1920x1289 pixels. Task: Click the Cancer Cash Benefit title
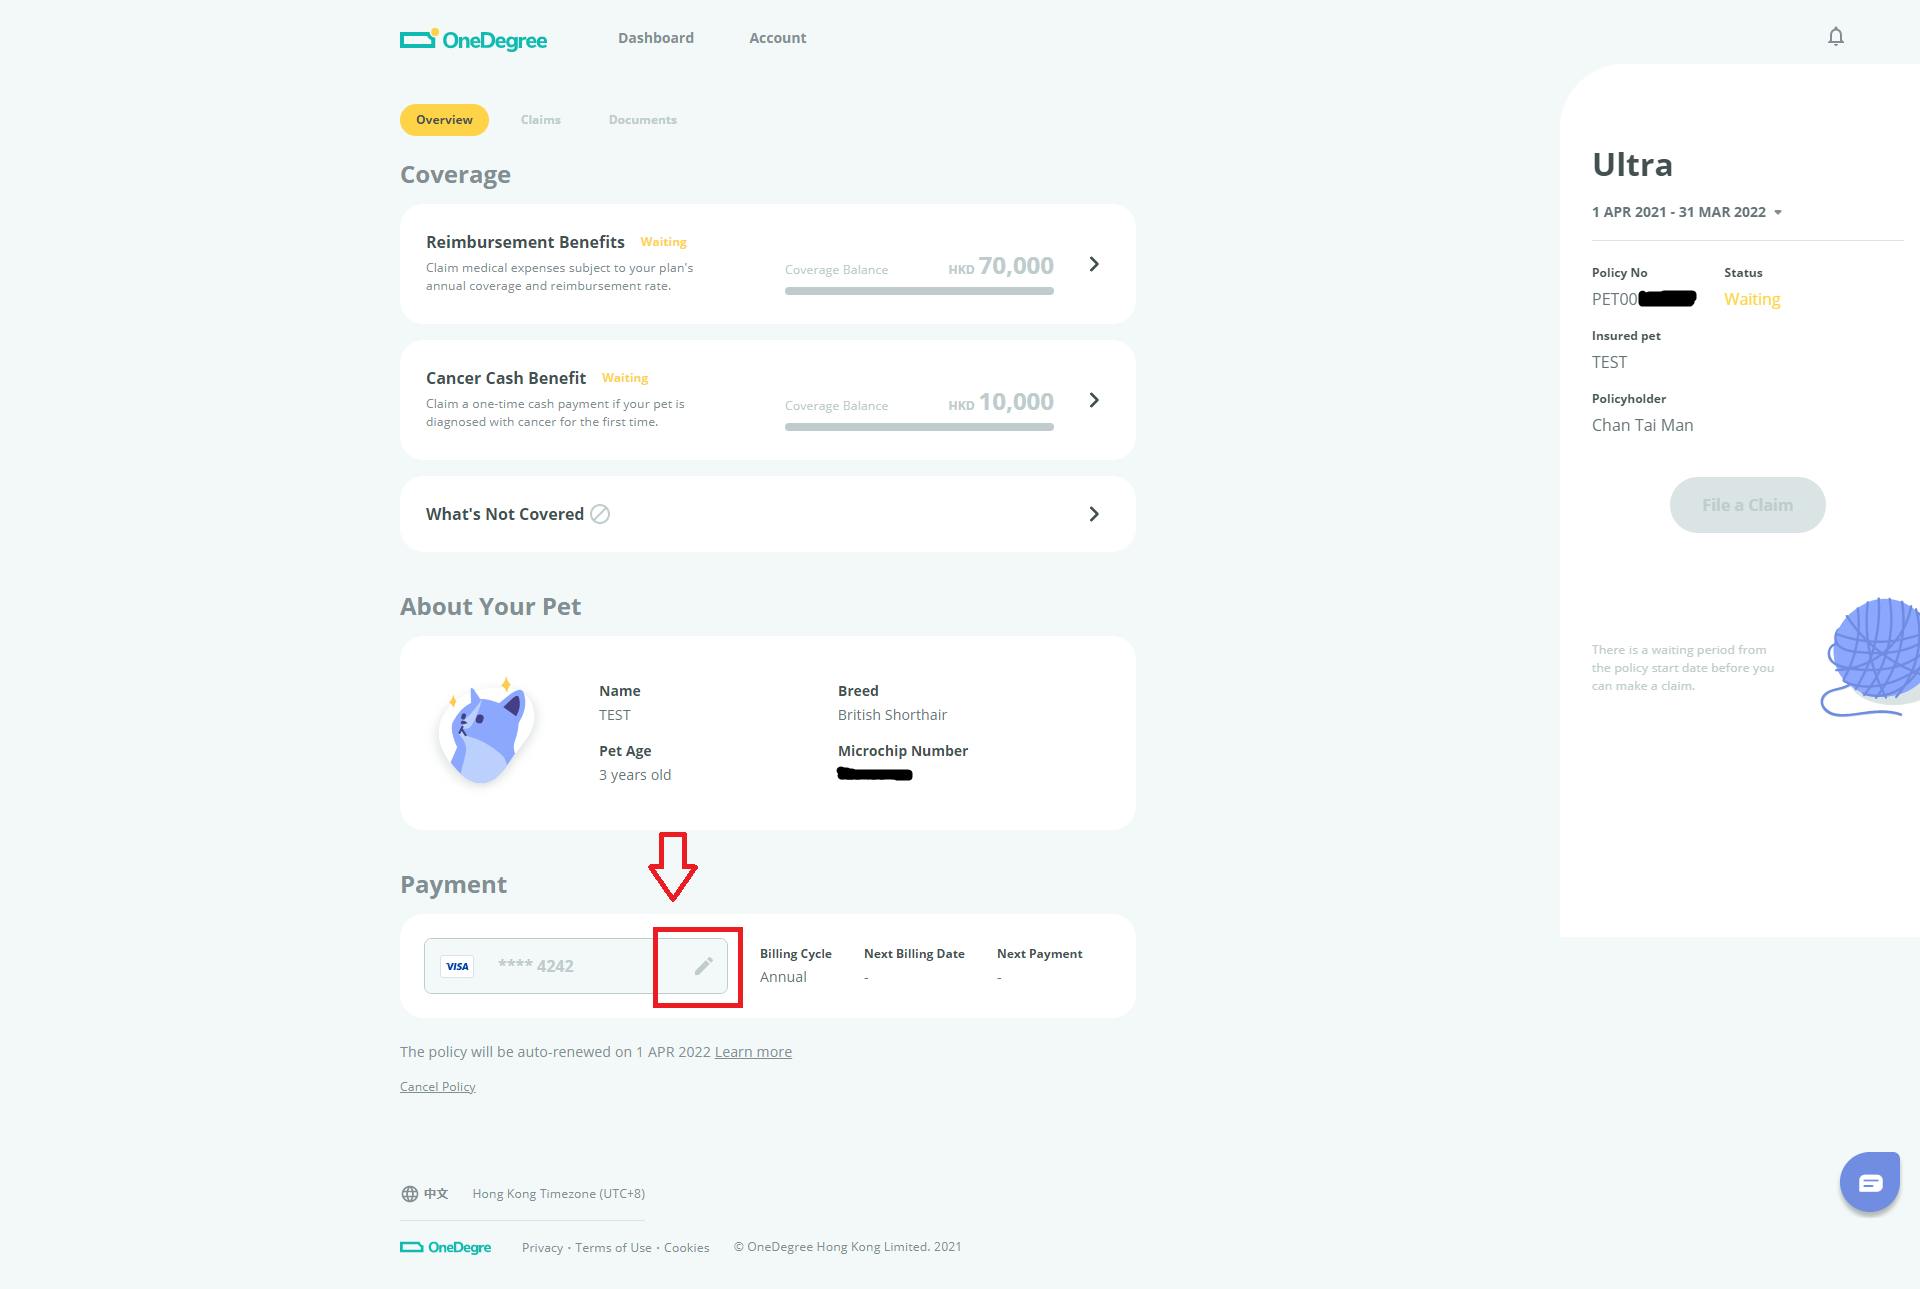[506, 378]
